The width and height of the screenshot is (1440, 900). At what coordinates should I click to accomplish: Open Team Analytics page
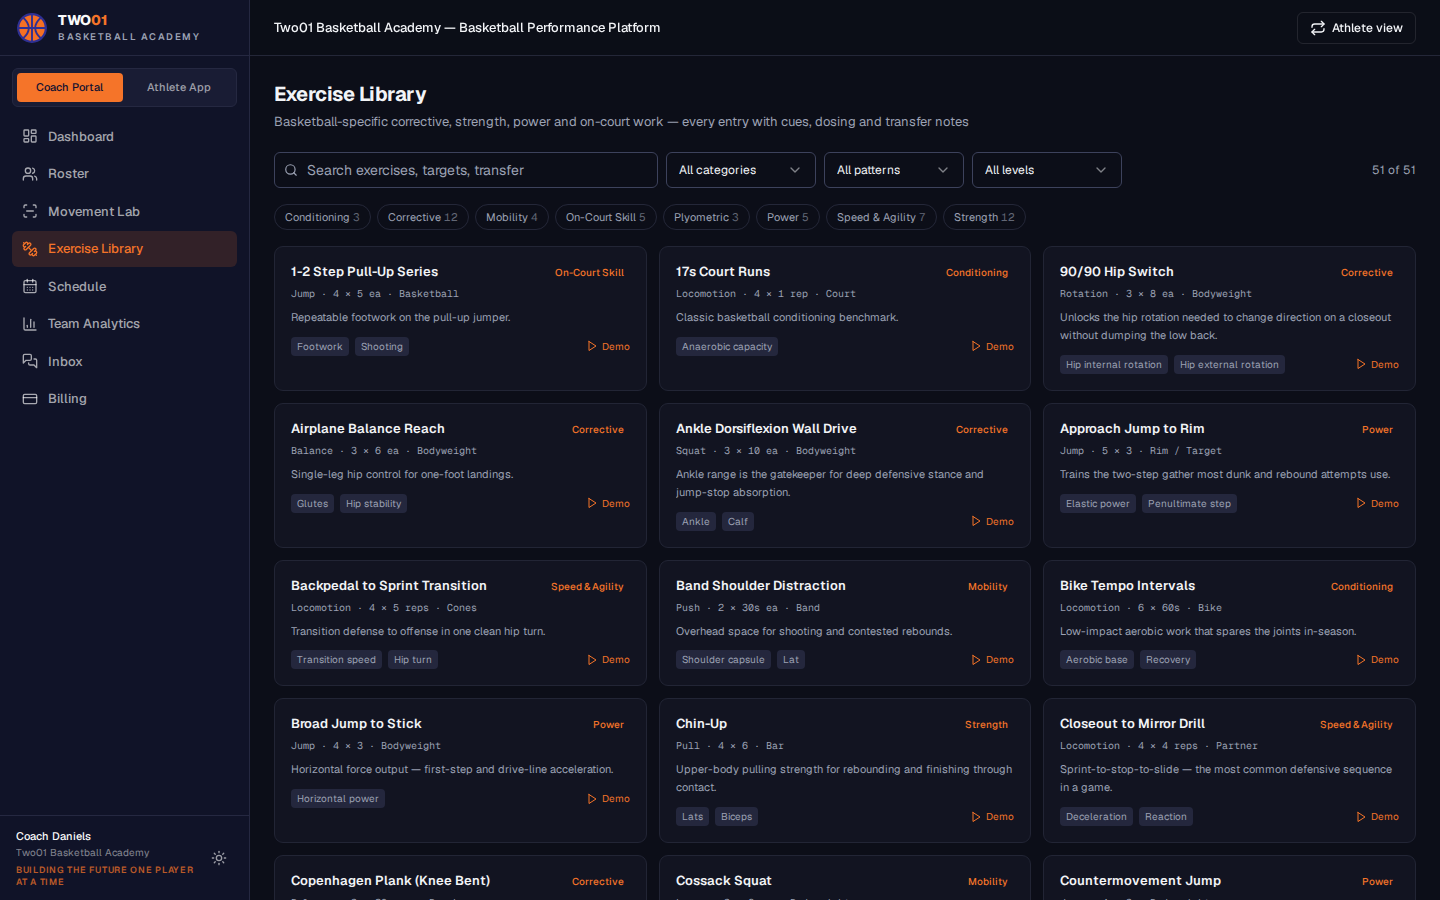tap(124, 324)
